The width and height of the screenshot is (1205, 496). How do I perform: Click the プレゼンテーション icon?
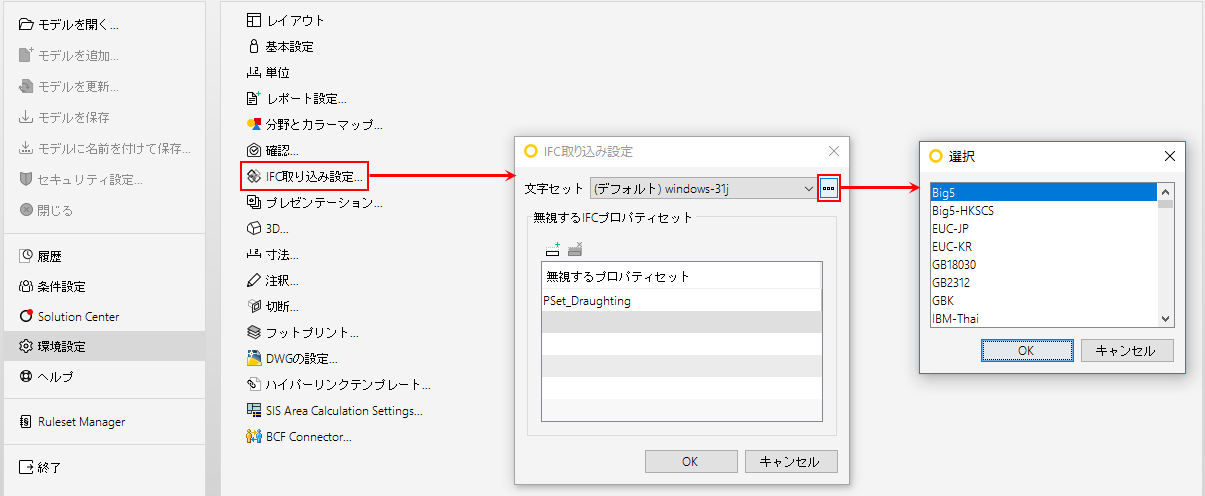click(x=254, y=202)
